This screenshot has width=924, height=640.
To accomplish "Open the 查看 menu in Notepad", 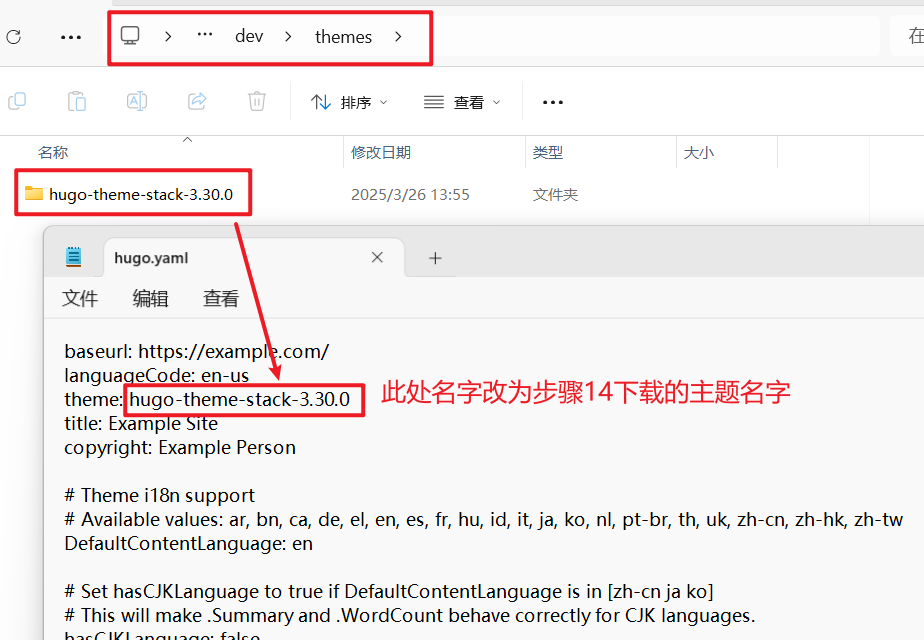I will click(221, 298).
